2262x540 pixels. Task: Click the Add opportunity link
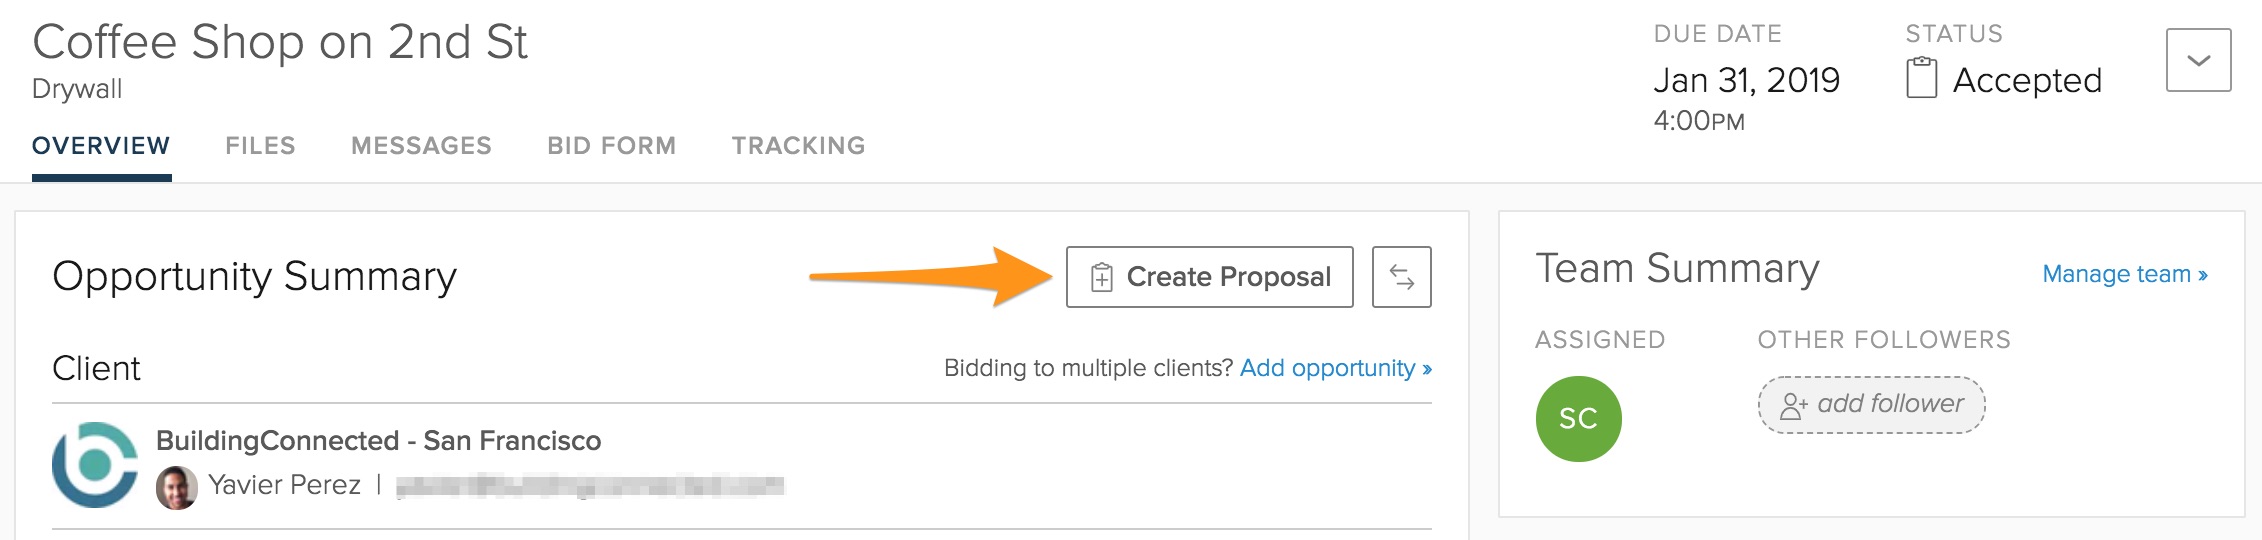coord(1335,368)
